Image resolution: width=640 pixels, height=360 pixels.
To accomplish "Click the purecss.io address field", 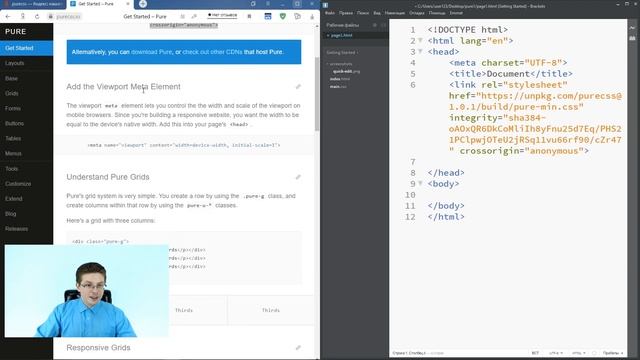I will coord(65,16).
